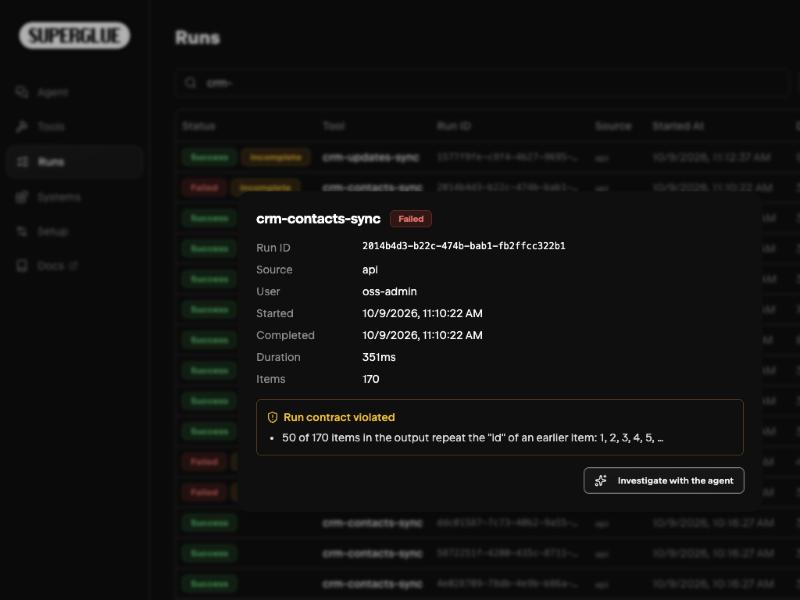Viewport: 800px width, 600px height.
Task: Click the Source value api in dialog
Action: click(370, 270)
